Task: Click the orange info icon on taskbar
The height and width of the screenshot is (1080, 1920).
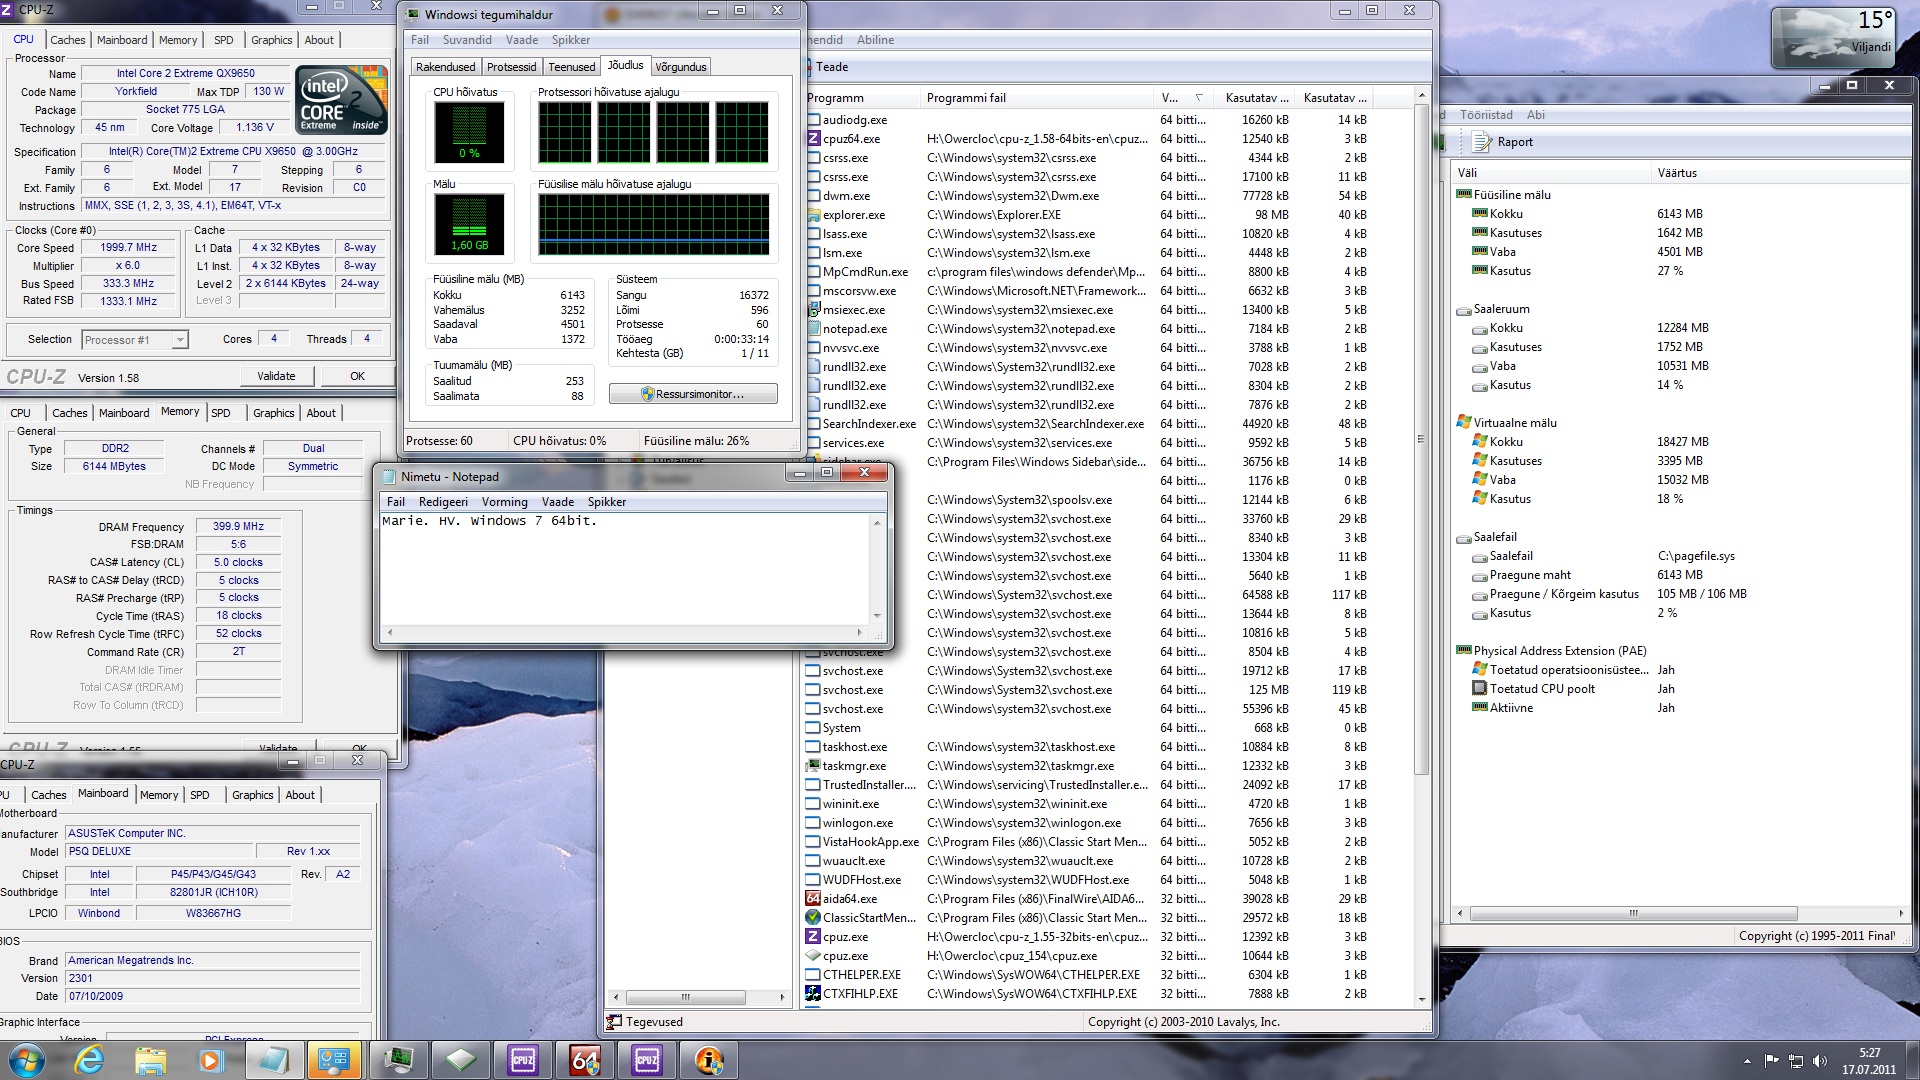Action: click(709, 1060)
